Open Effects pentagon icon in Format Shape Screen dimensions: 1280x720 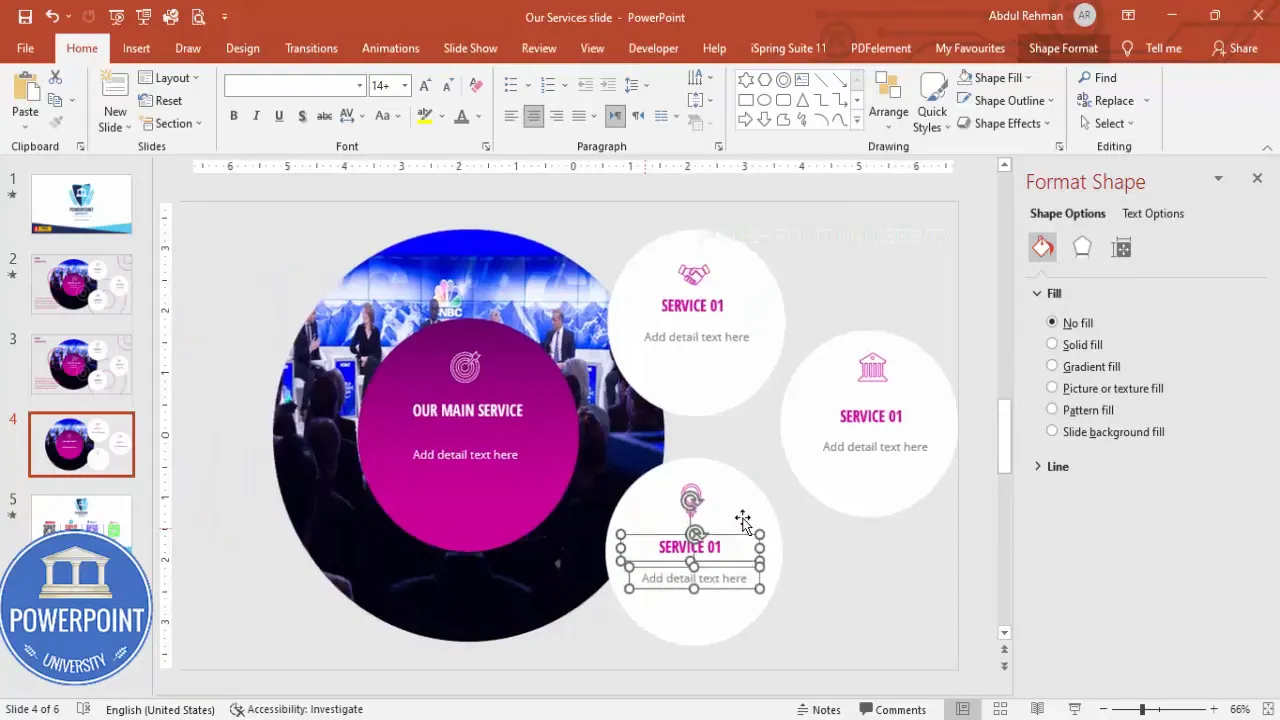pos(1082,248)
